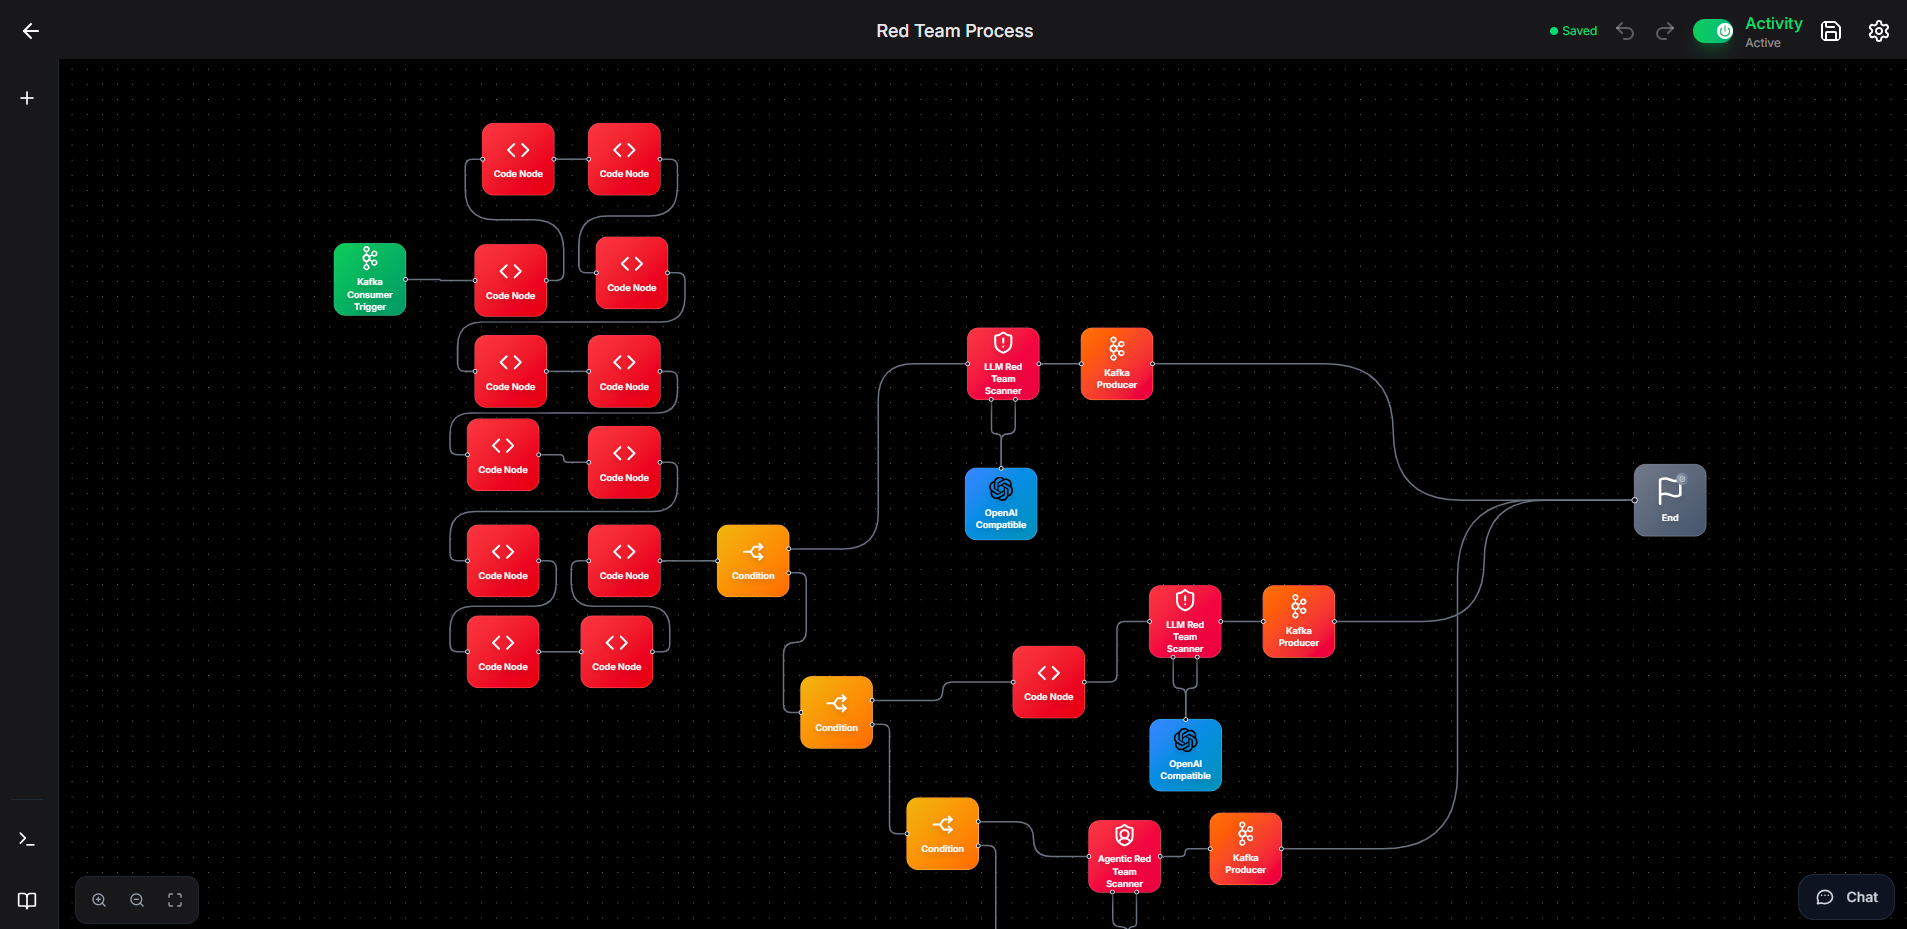The image size is (1907, 929).
Task: Select Code Node between Condition and LLM Scanner
Action: [1049, 682]
